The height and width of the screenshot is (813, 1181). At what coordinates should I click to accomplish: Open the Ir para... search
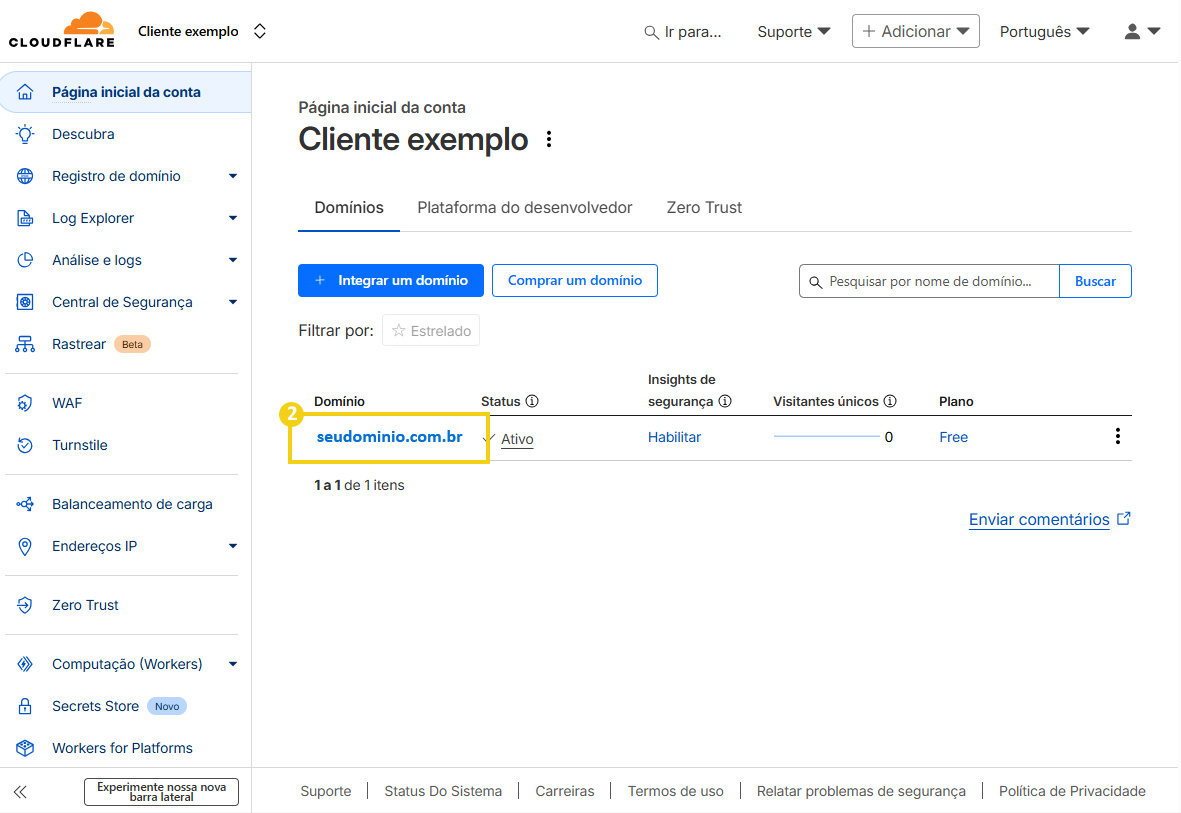tap(685, 31)
